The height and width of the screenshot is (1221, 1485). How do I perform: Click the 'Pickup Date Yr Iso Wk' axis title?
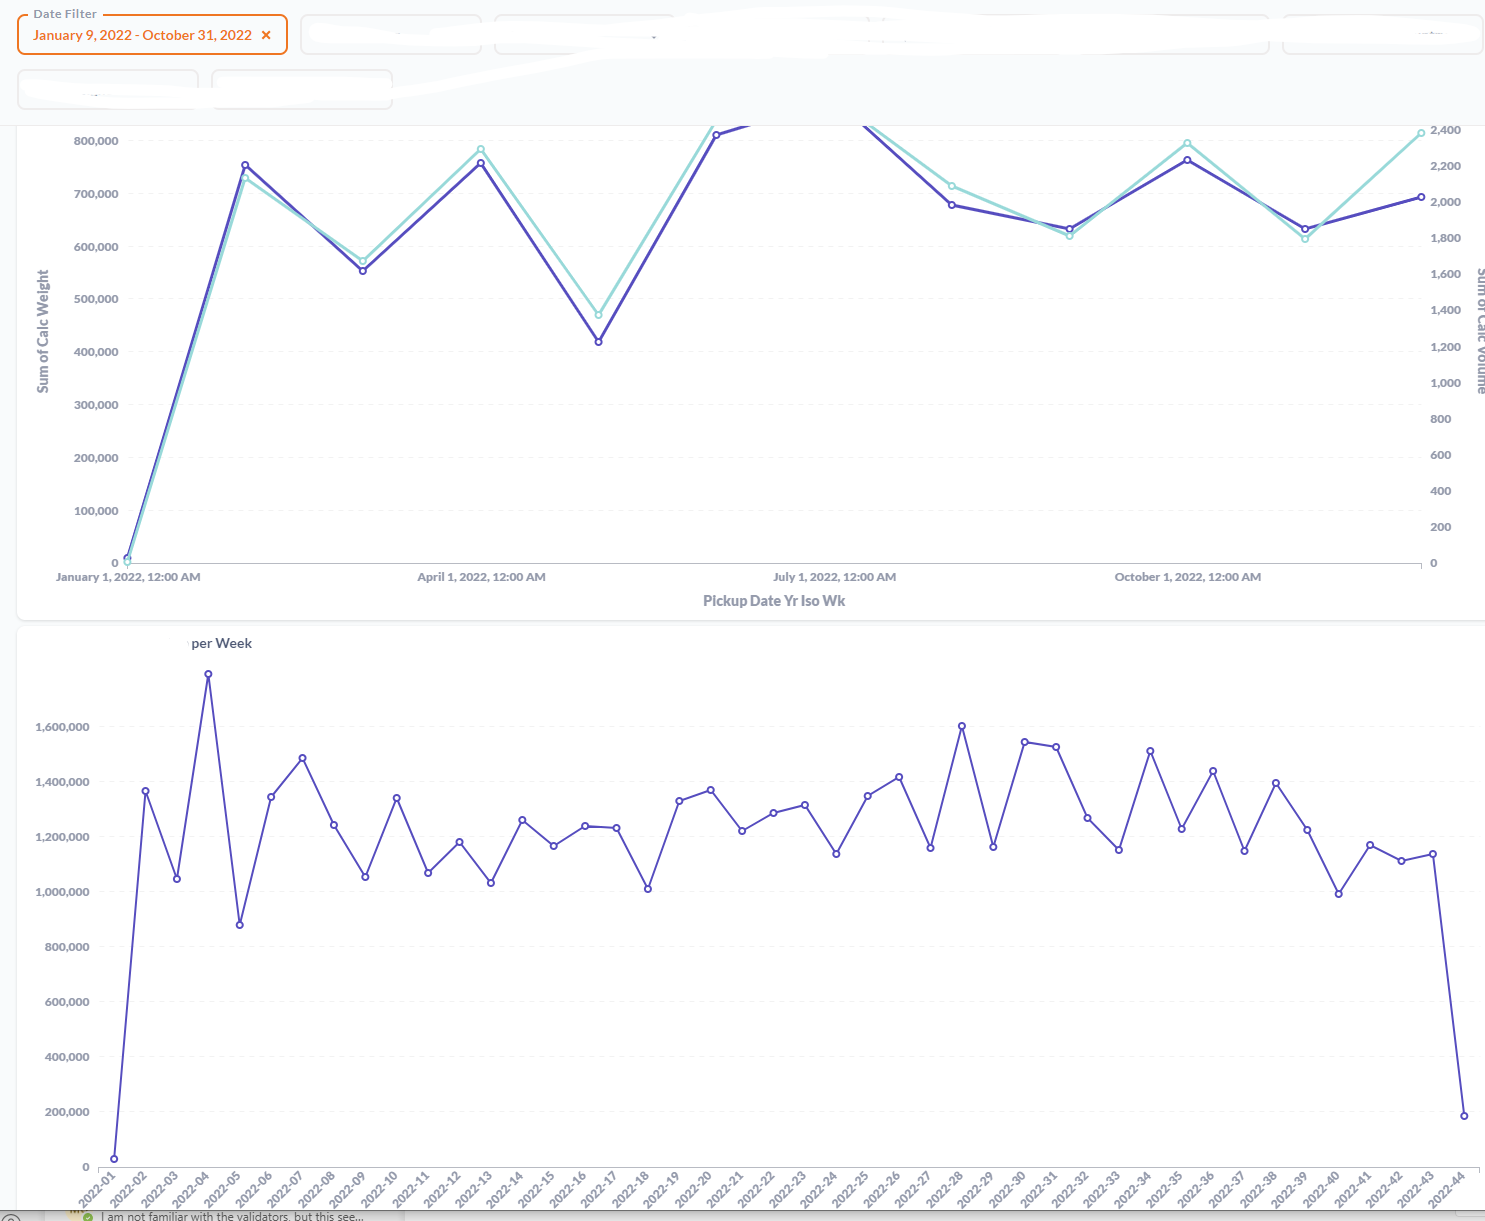[x=774, y=600]
